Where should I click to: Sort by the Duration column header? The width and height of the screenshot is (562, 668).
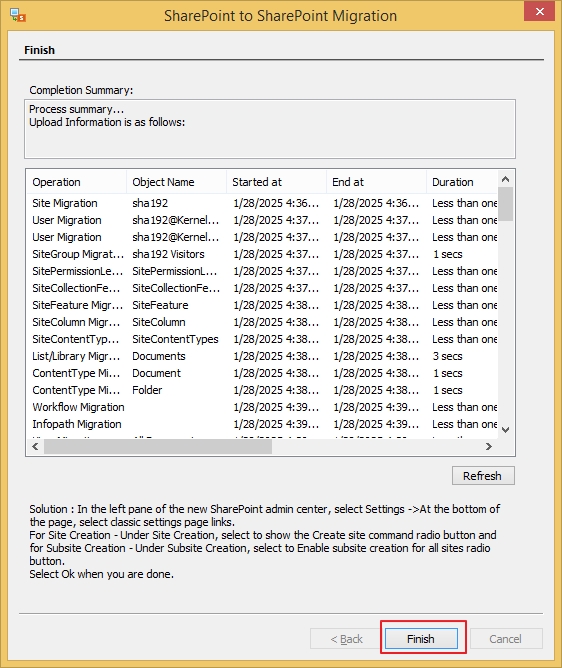(x=462, y=182)
